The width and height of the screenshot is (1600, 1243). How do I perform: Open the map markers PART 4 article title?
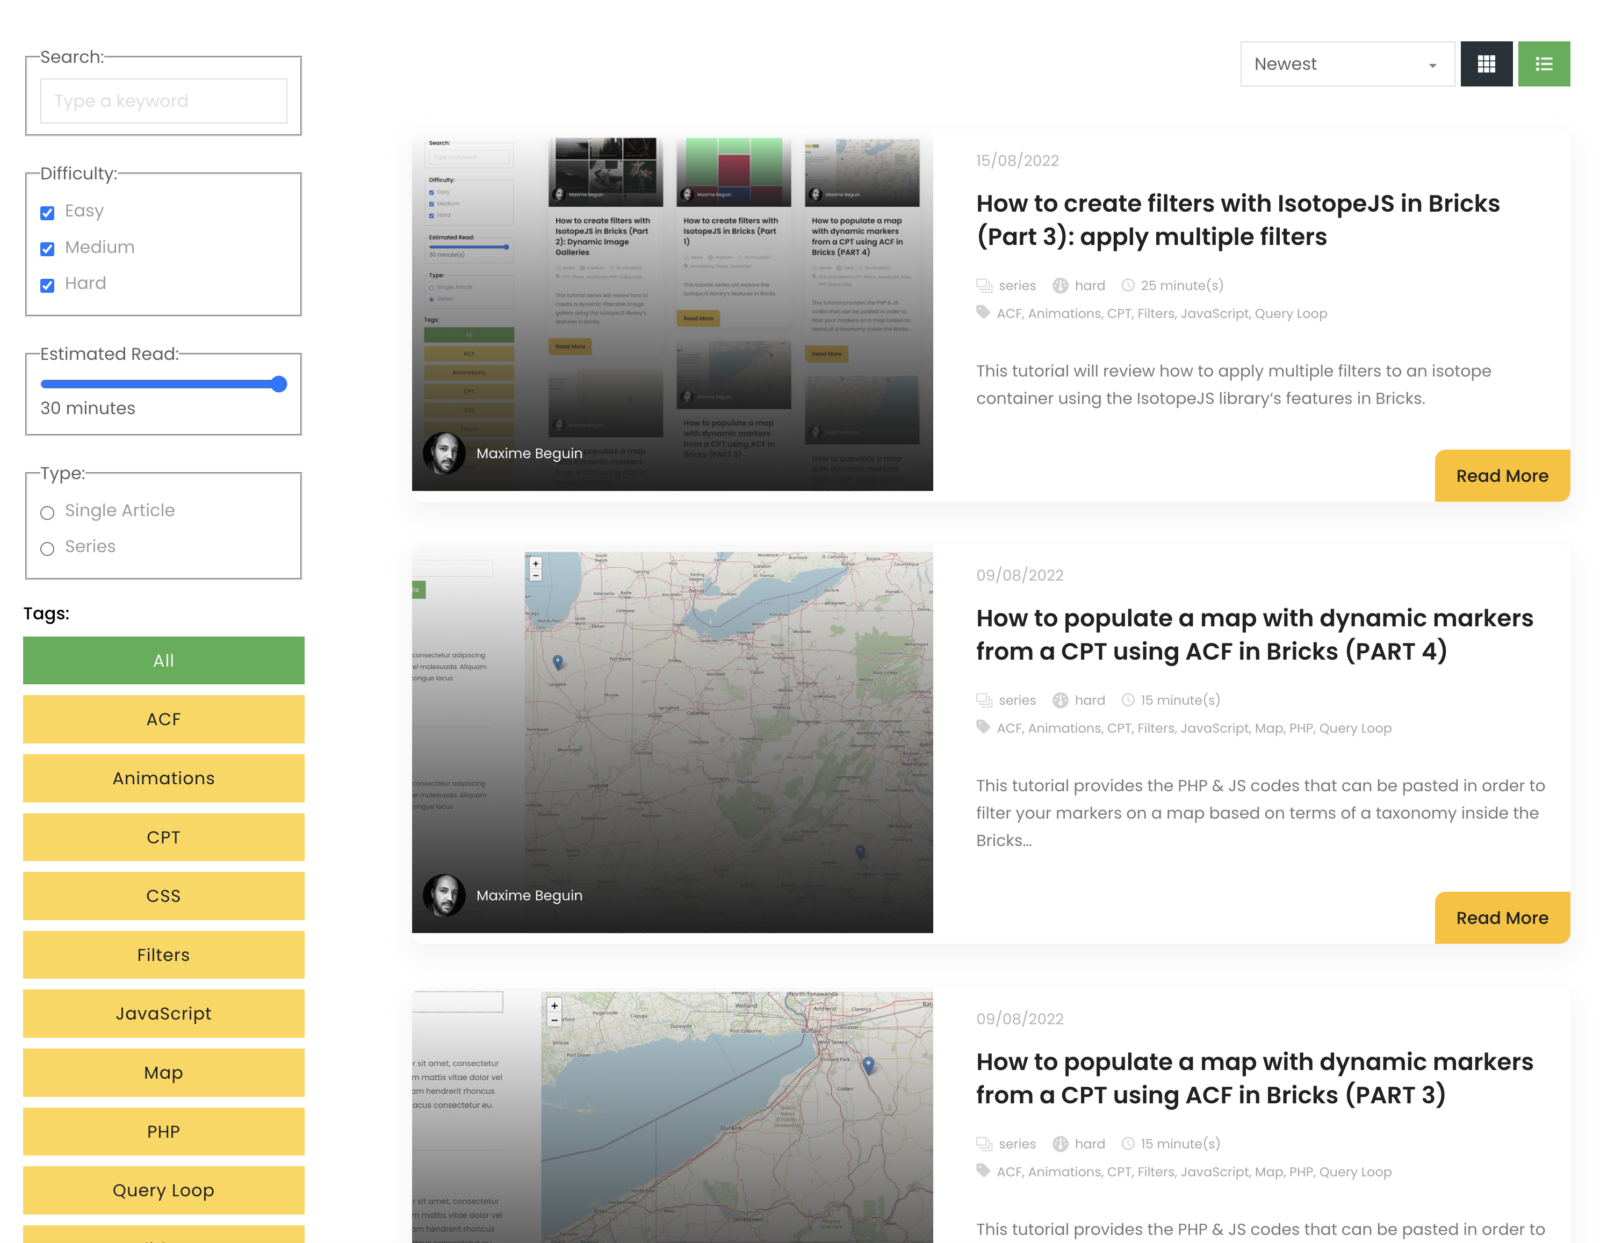(x=1253, y=635)
